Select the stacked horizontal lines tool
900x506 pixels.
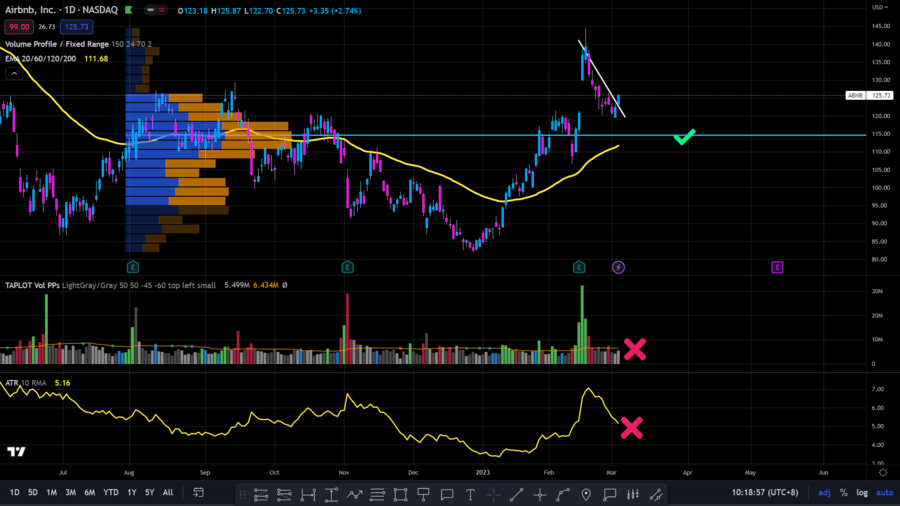pyautogui.click(x=377, y=495)
